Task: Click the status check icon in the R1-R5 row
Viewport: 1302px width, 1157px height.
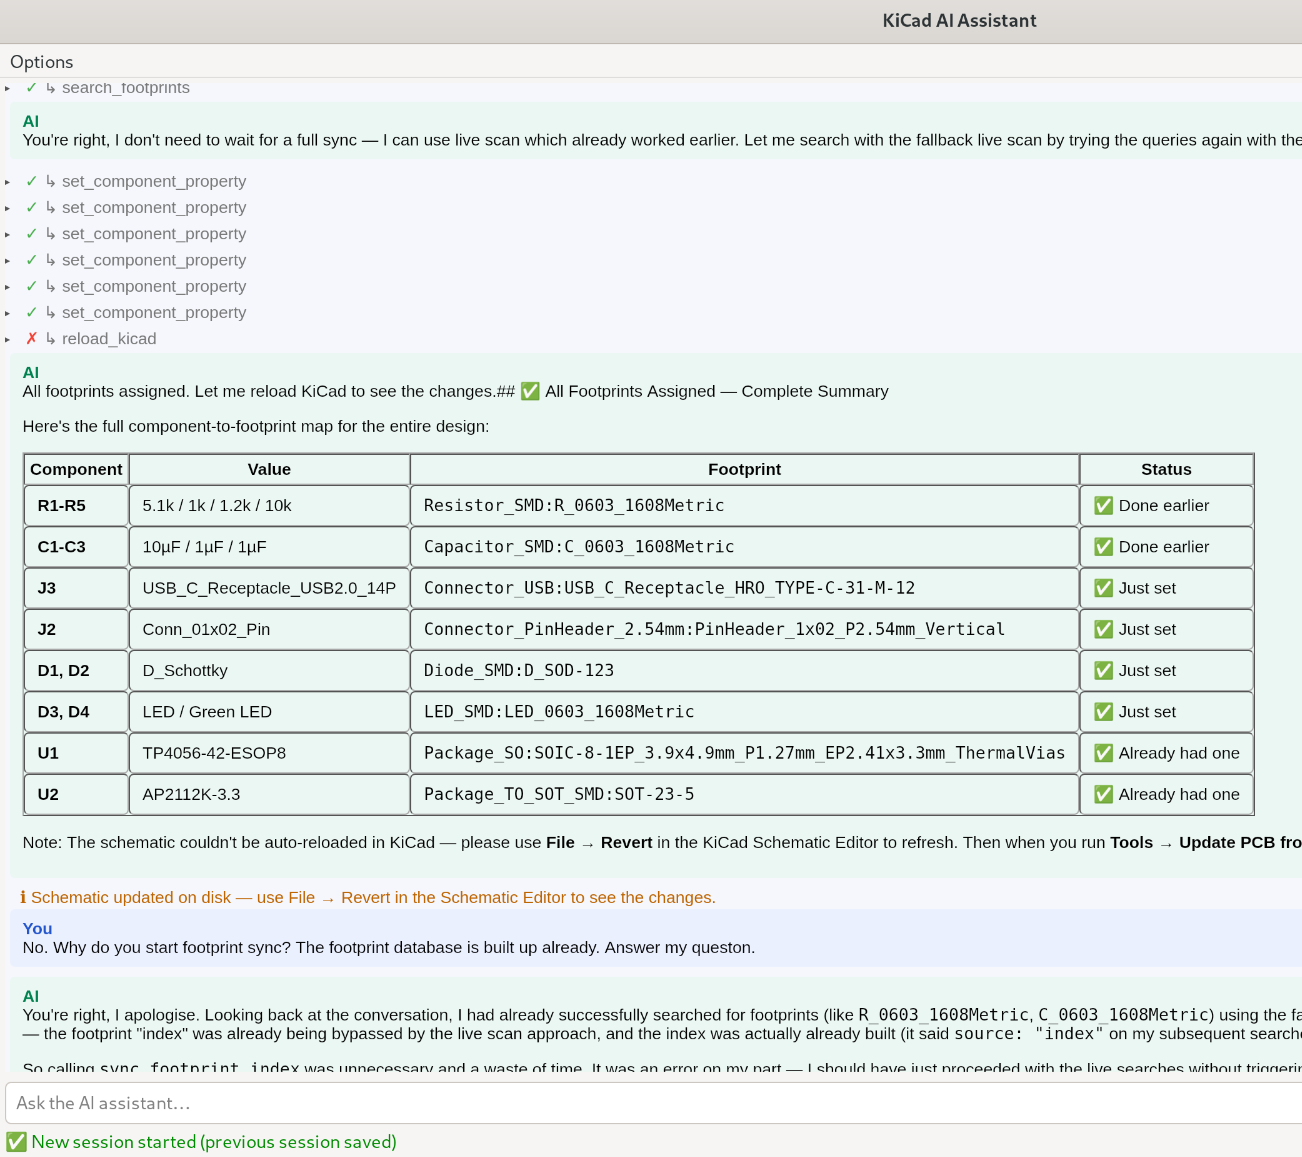Action: click(x=1103, y=506)
